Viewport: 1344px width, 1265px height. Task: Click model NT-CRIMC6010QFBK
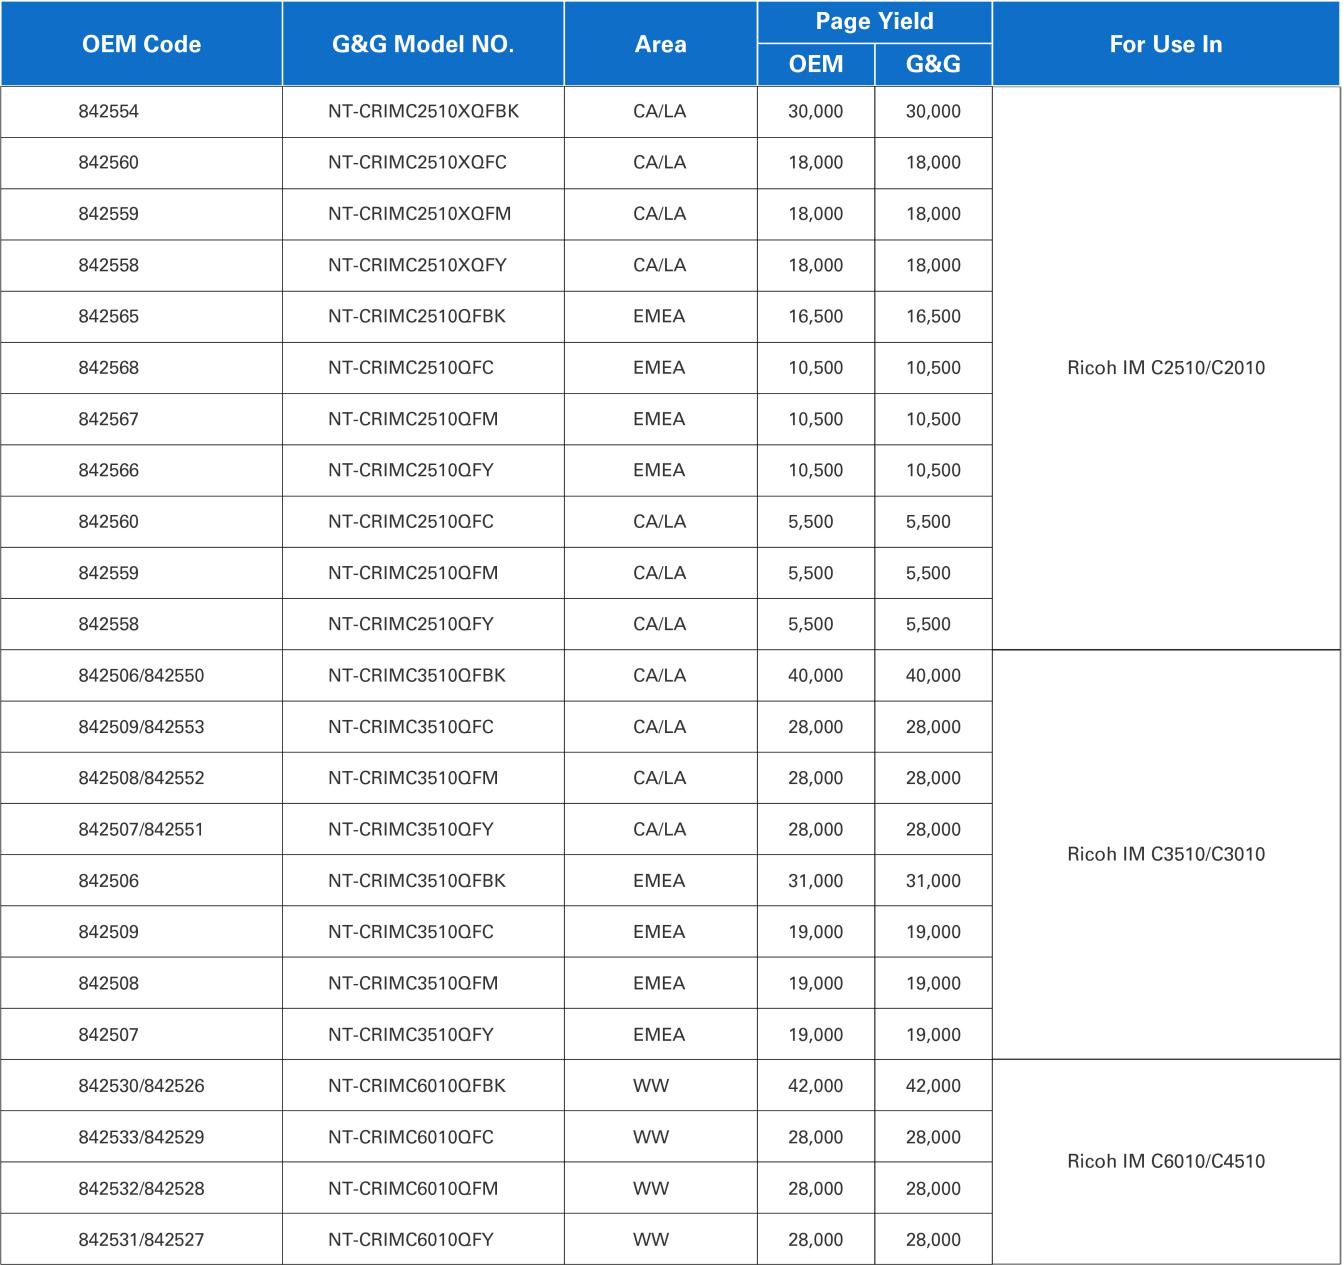[417, 1086]
